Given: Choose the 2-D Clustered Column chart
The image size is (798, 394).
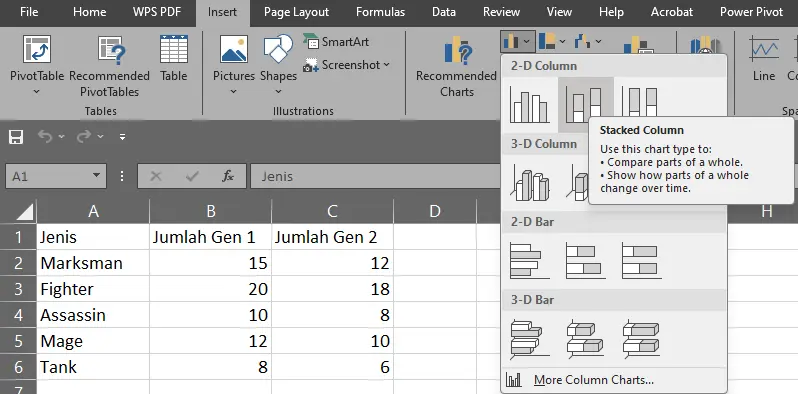Looking at the screenshot, I should click(529, 105).
